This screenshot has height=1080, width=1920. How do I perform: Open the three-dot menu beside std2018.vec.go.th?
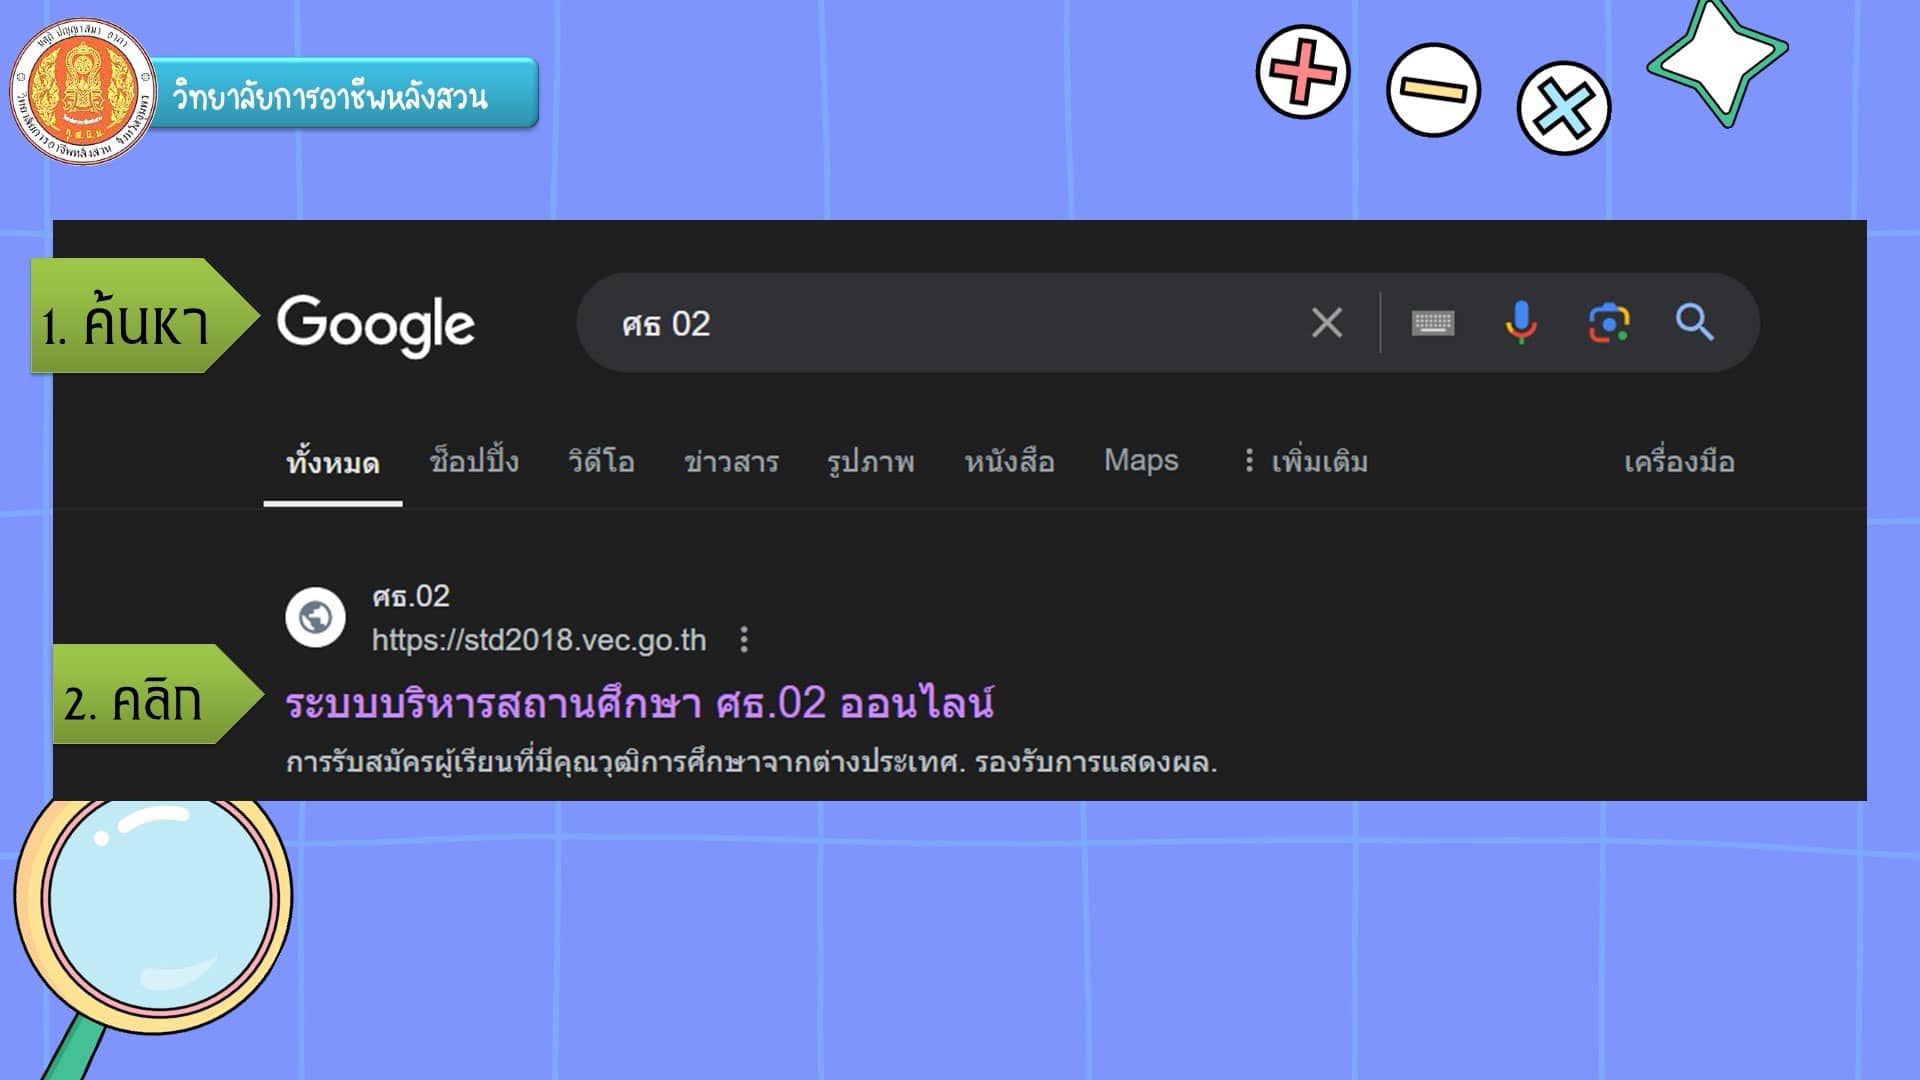[744, 640]
